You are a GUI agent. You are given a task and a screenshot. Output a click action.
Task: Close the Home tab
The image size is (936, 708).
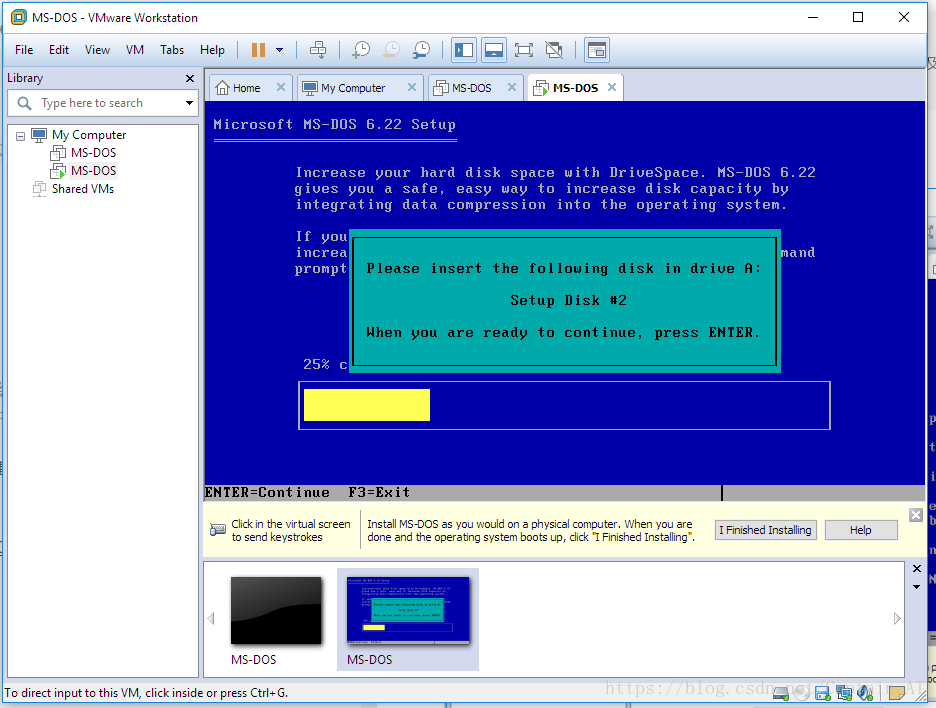click(x=281, y=87)
